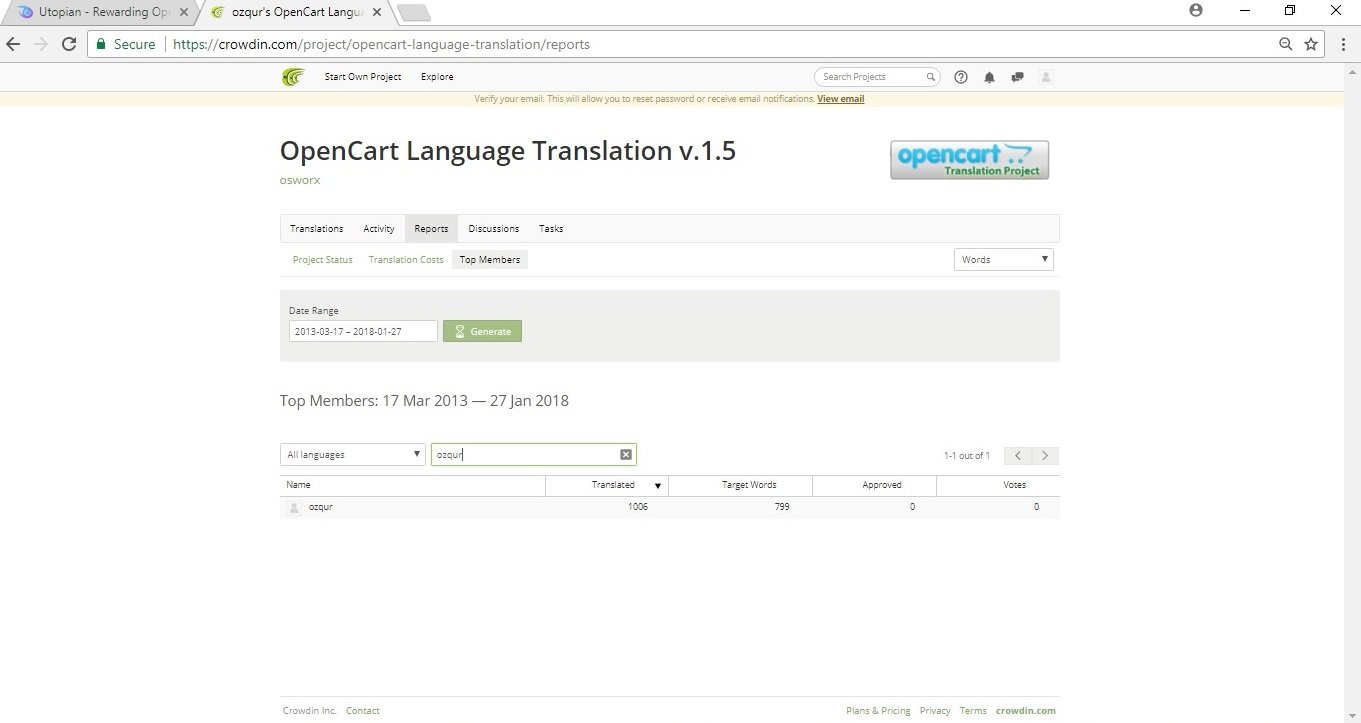
Task: Click the Crowdin logo icon
Action: pos(292,77)
